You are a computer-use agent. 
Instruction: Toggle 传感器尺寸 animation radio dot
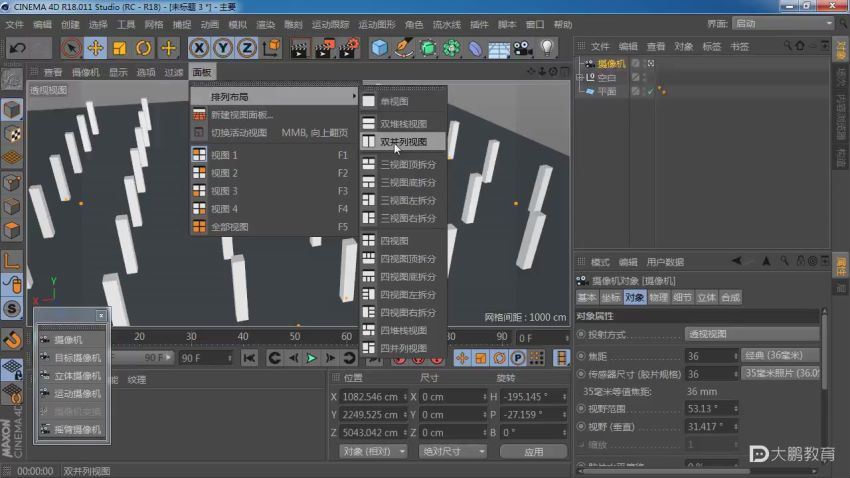point(581,374)
